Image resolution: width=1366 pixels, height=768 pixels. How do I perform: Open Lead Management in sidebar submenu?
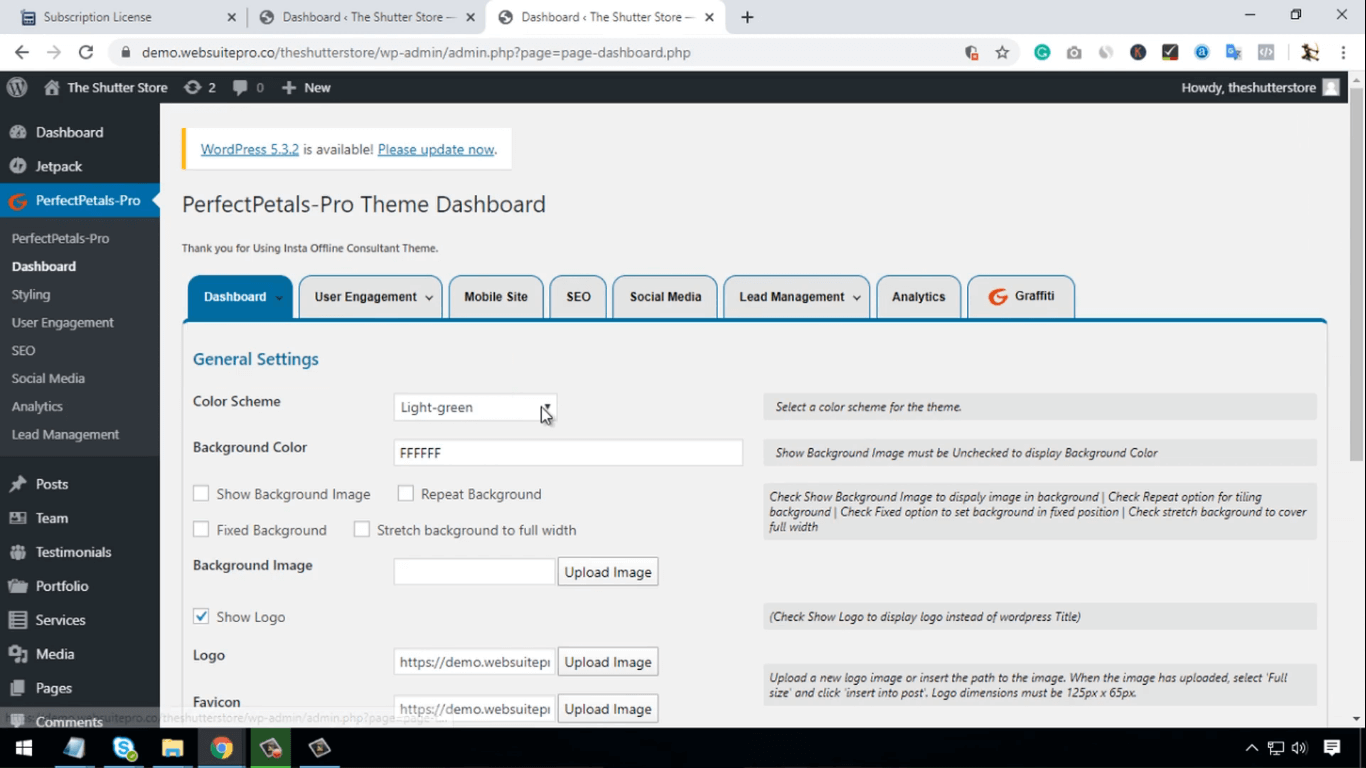coord(66,434)
